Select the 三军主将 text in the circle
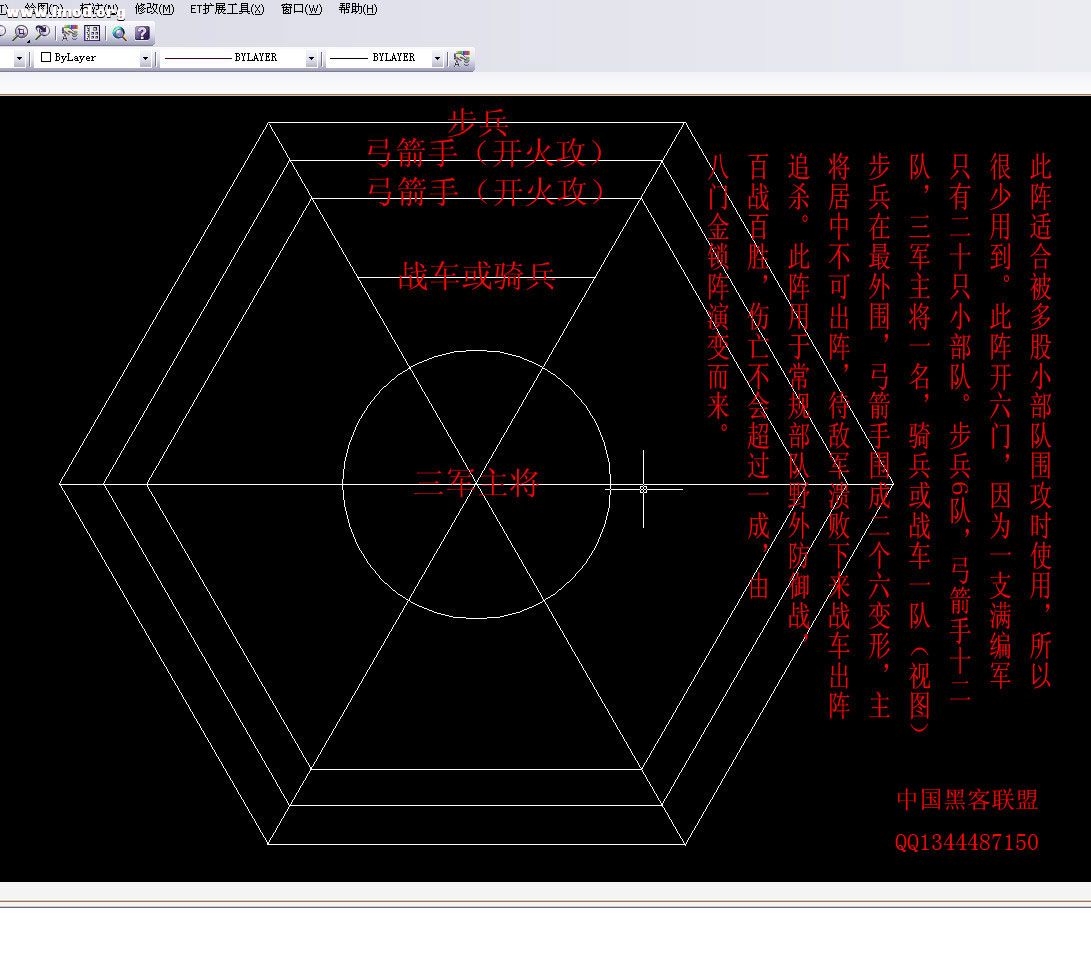This screenshot has height=974, width=1091. (x=476, y=483)
